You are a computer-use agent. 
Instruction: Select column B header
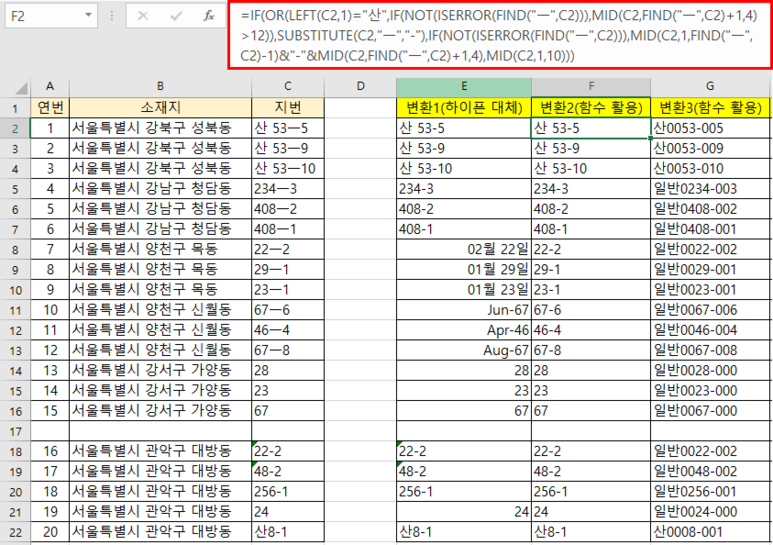(x=160, y=86)
